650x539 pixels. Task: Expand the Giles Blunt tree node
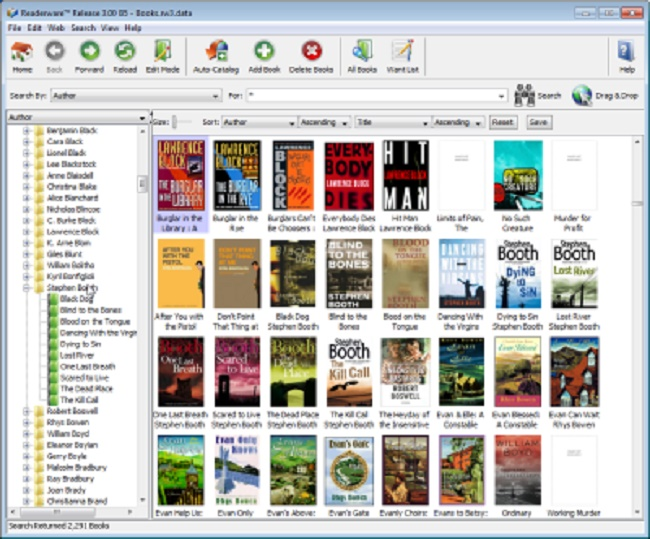pyautogui.click(x=27, y=254)
